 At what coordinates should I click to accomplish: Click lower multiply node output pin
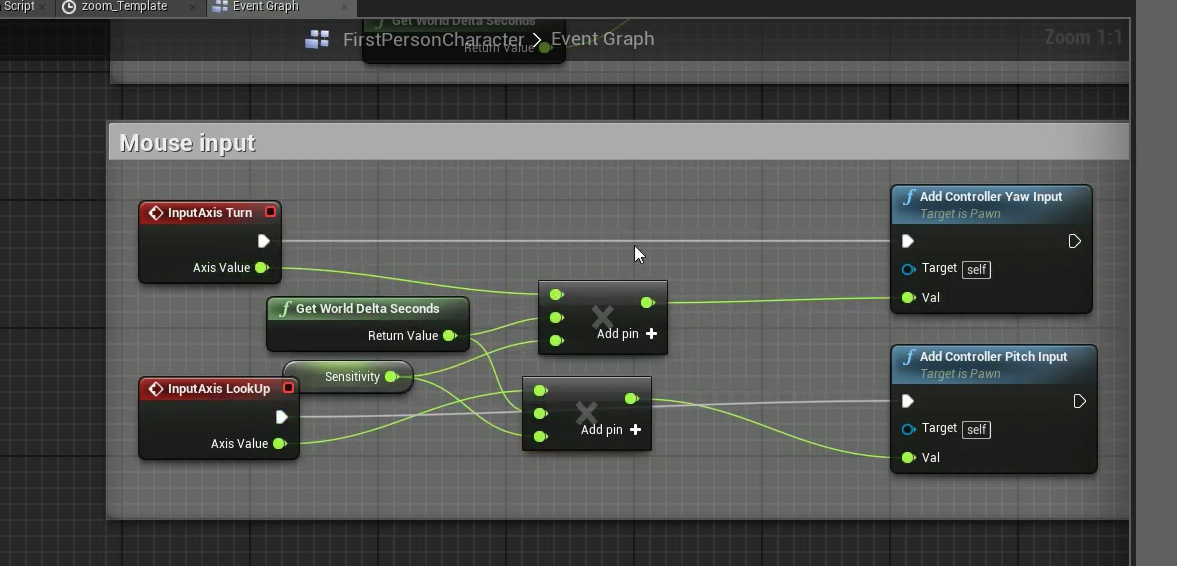pos(632,399)
